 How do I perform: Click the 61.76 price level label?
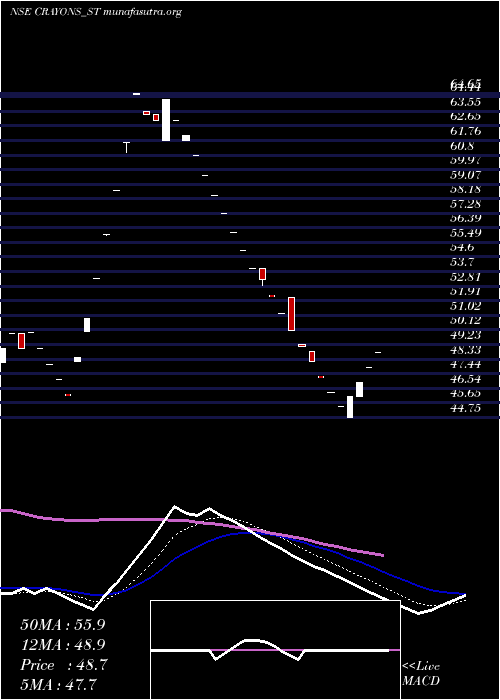tap(466, 131)
